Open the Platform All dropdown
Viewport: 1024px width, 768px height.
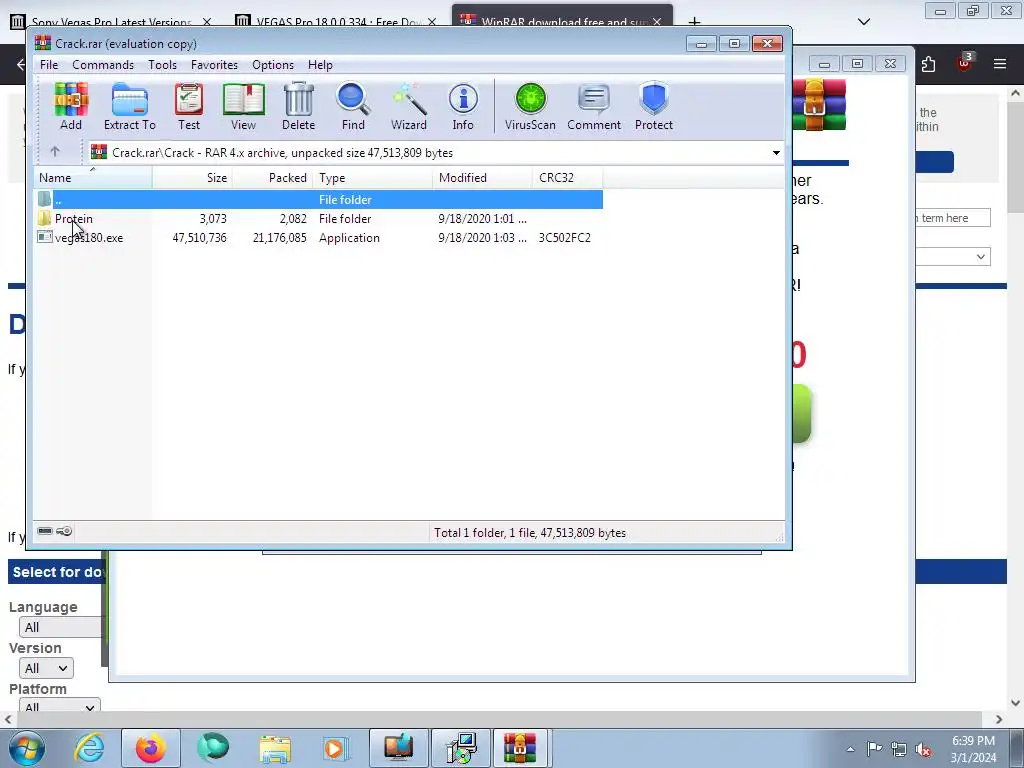point(59,707)
